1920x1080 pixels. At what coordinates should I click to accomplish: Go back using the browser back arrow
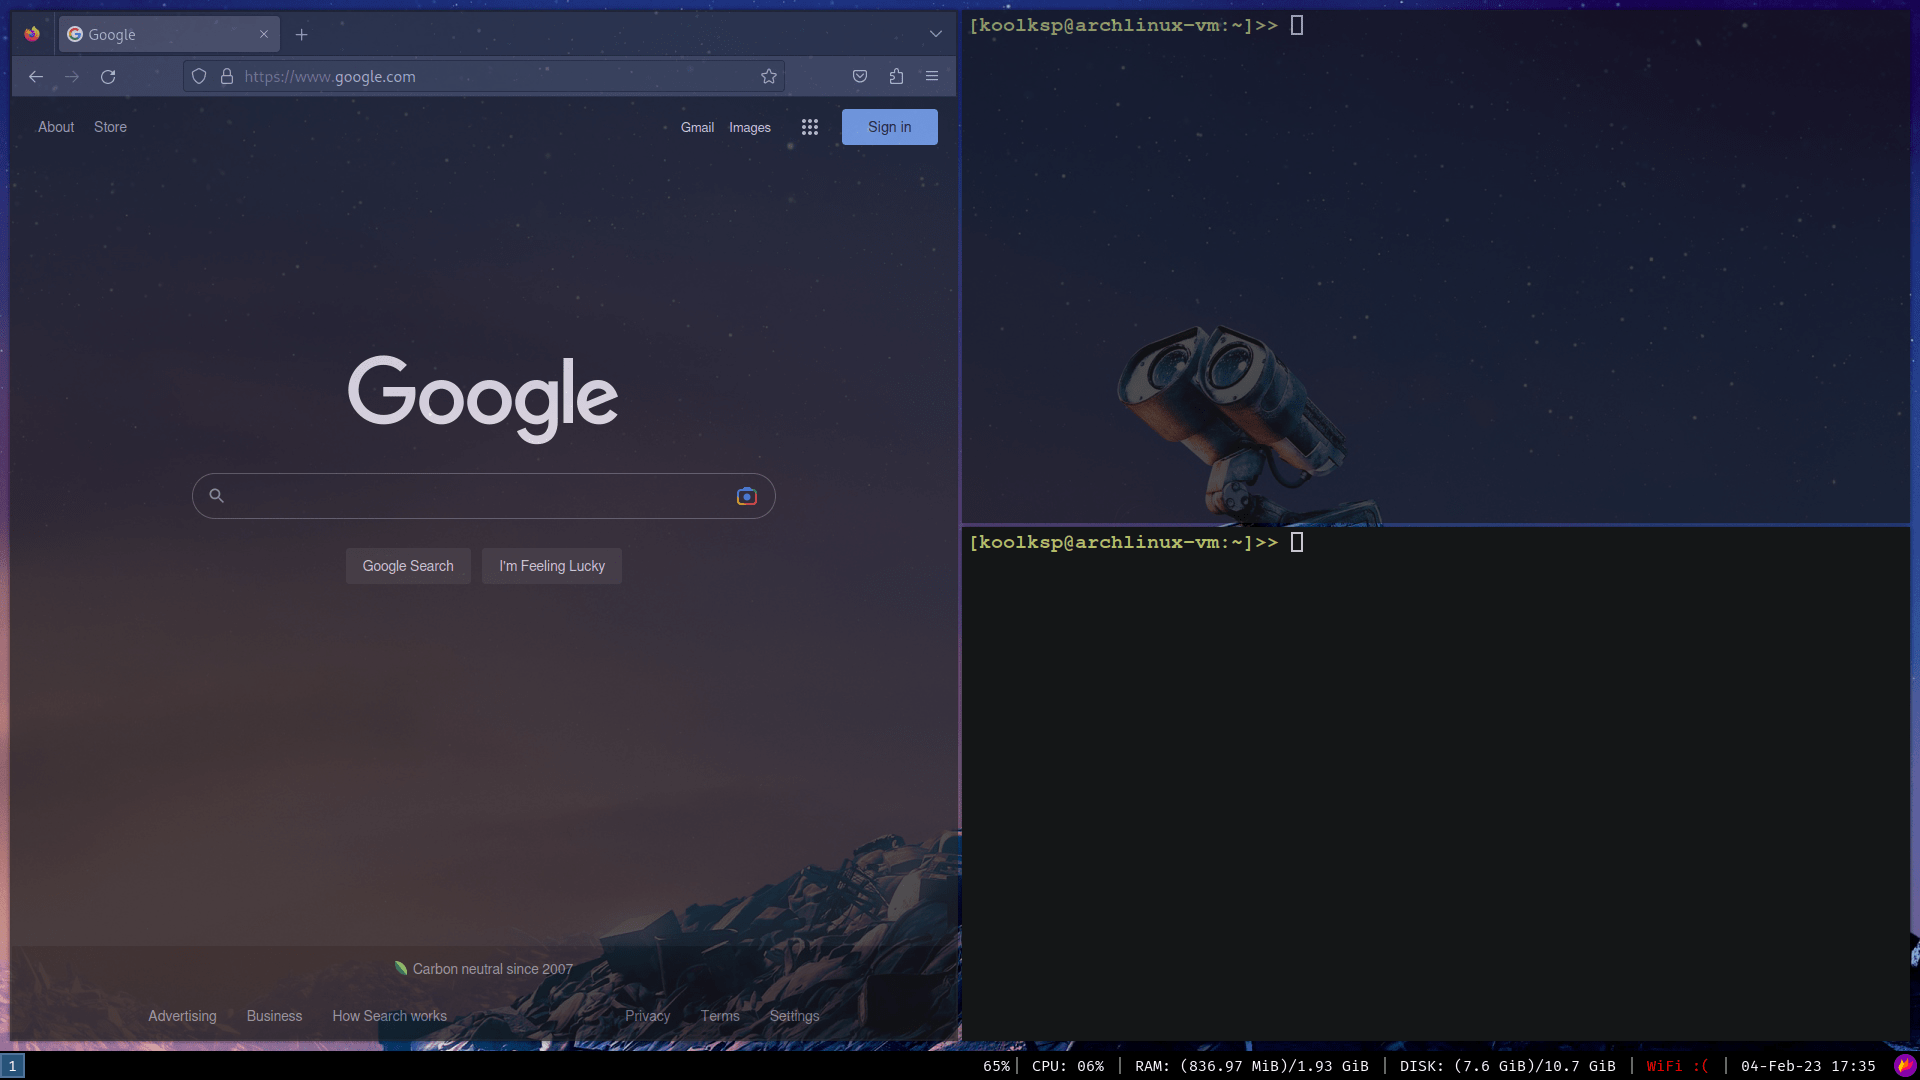(x=36, y=77)
